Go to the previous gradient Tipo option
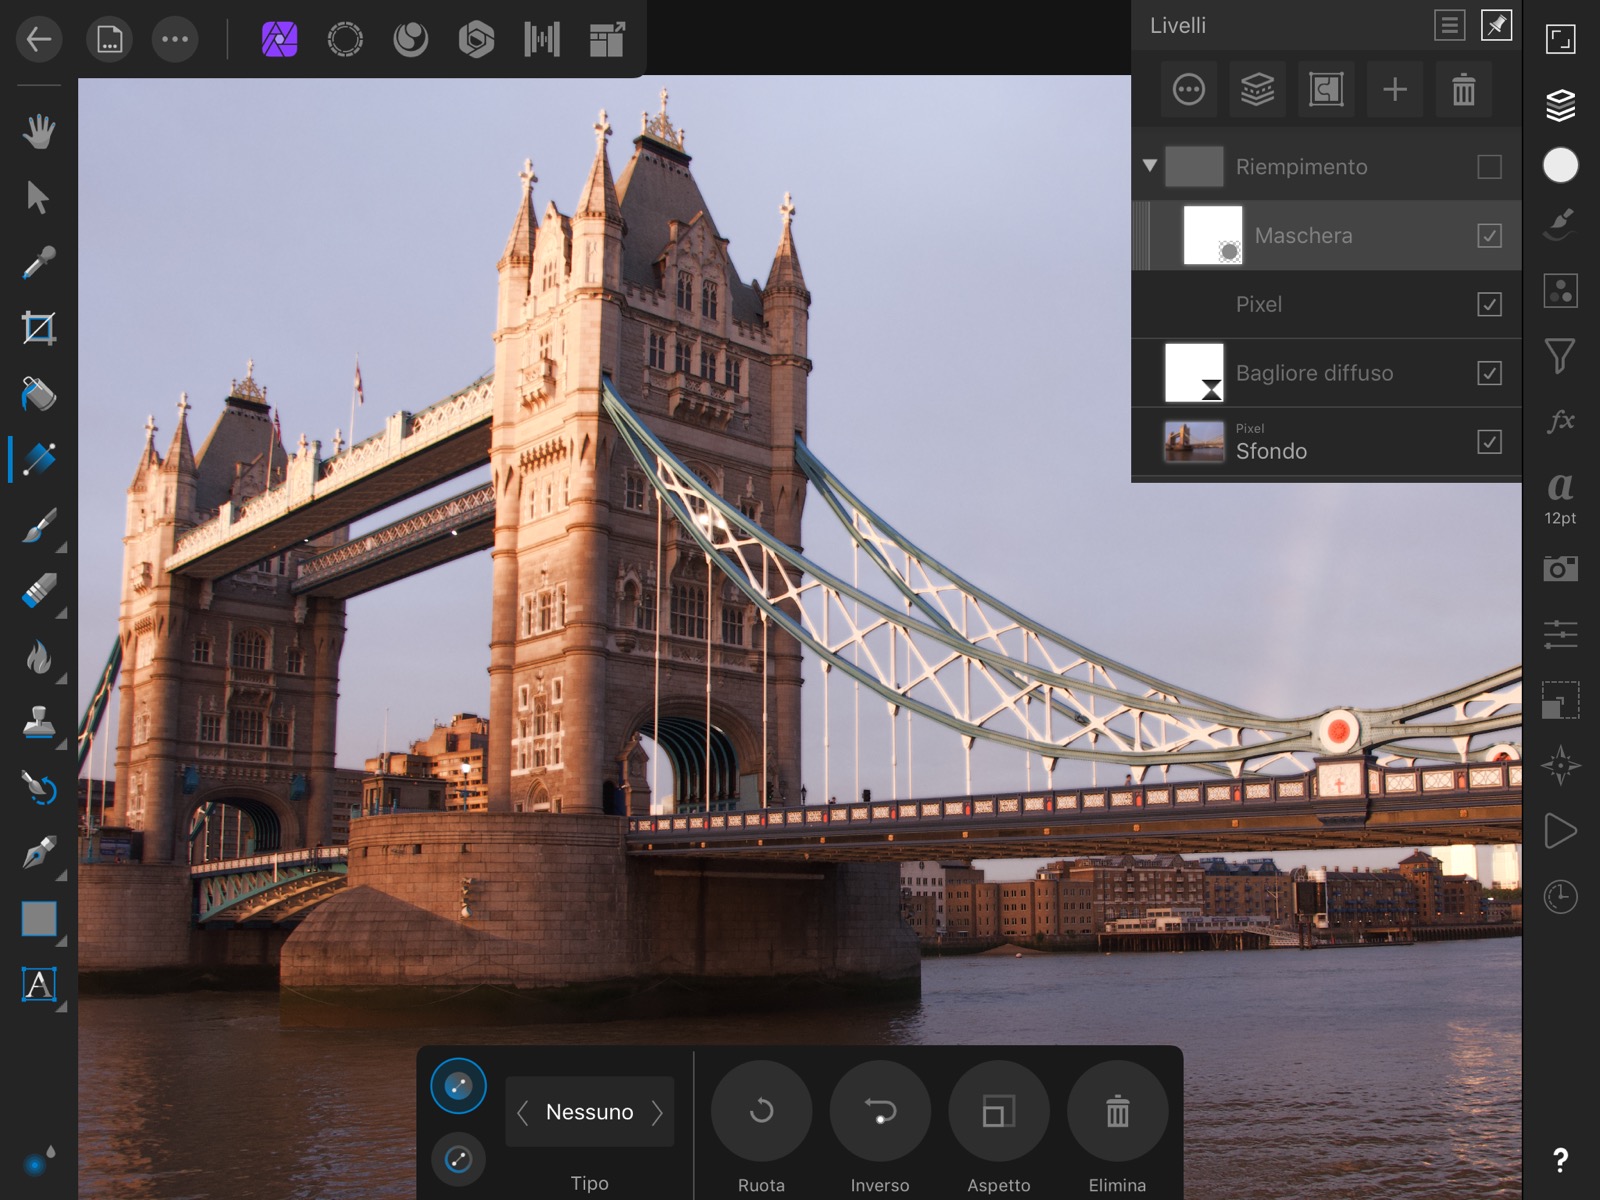The height and width of the screenshot is (1200, 1600). click(x=522, y=1112)
